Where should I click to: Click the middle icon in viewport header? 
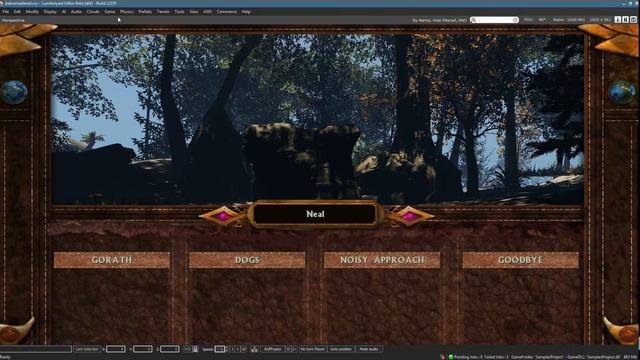(x=626, y=20)
